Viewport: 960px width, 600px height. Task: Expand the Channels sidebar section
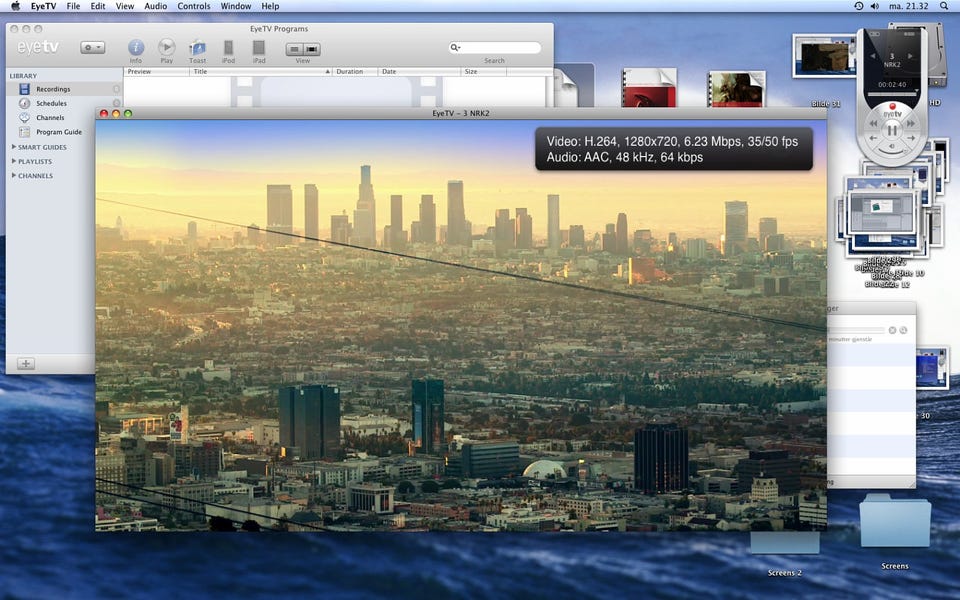[x=14, y=175]
